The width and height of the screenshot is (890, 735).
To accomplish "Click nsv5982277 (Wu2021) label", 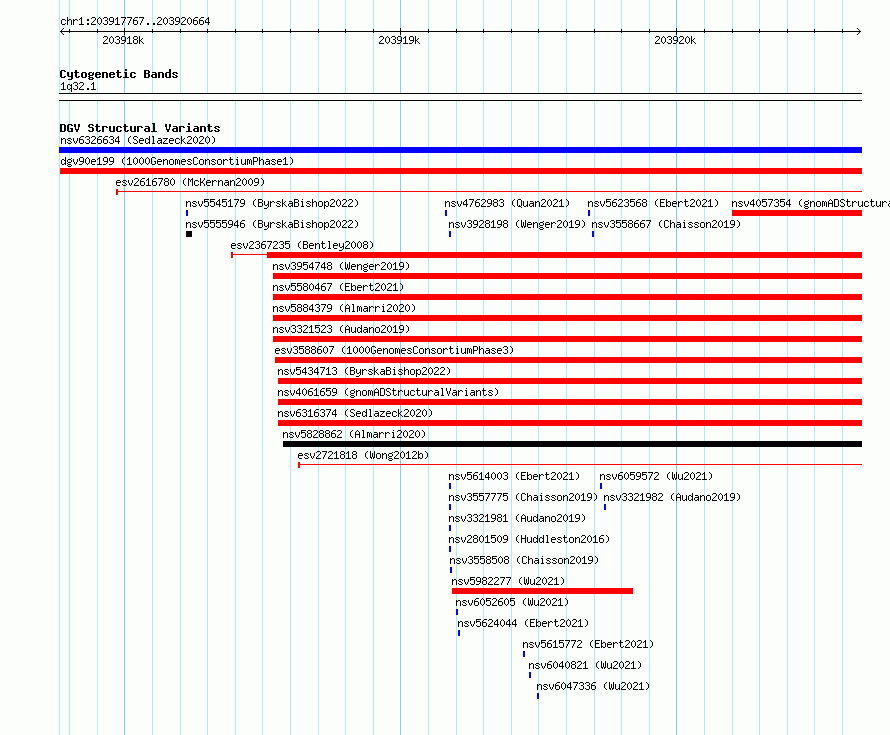I will coord(508,581).
